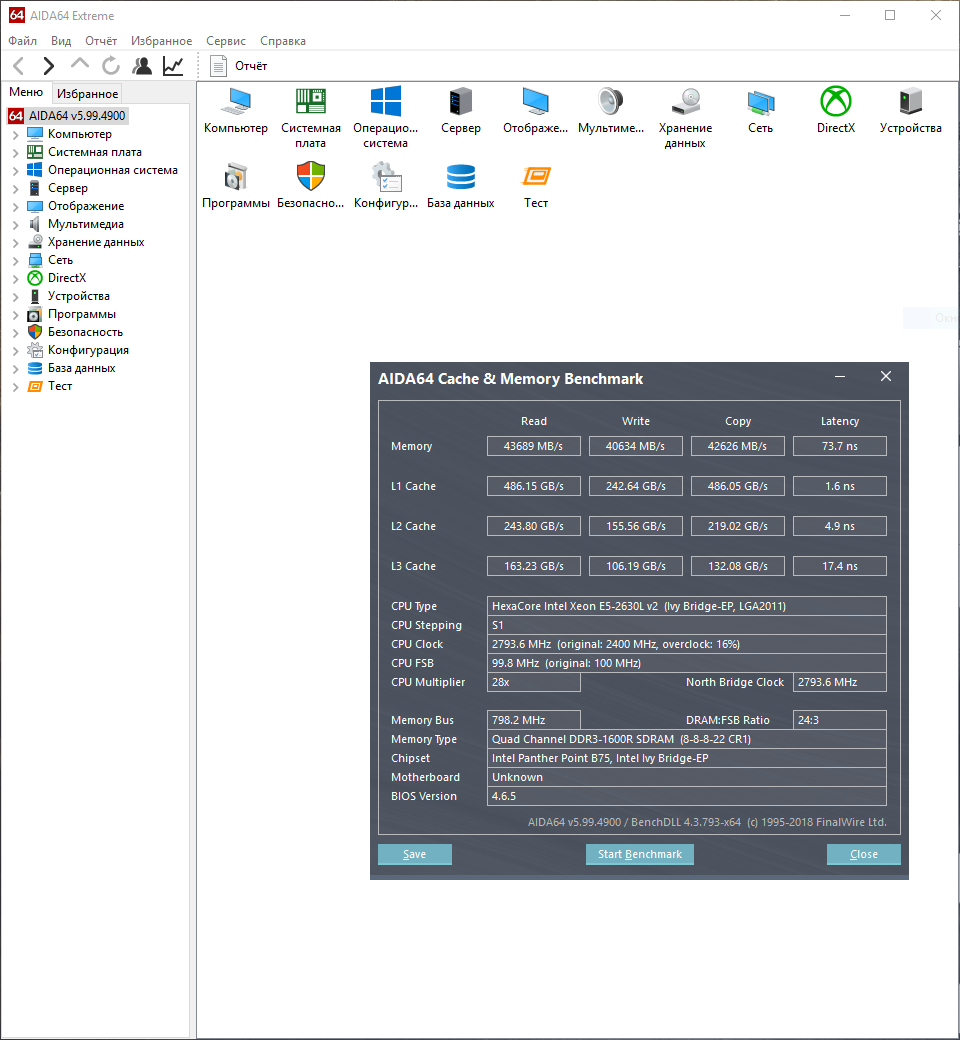The height and width of the screenshot is (1040, 960).
Task: Open the Файл menu
Action: [22, 40]
